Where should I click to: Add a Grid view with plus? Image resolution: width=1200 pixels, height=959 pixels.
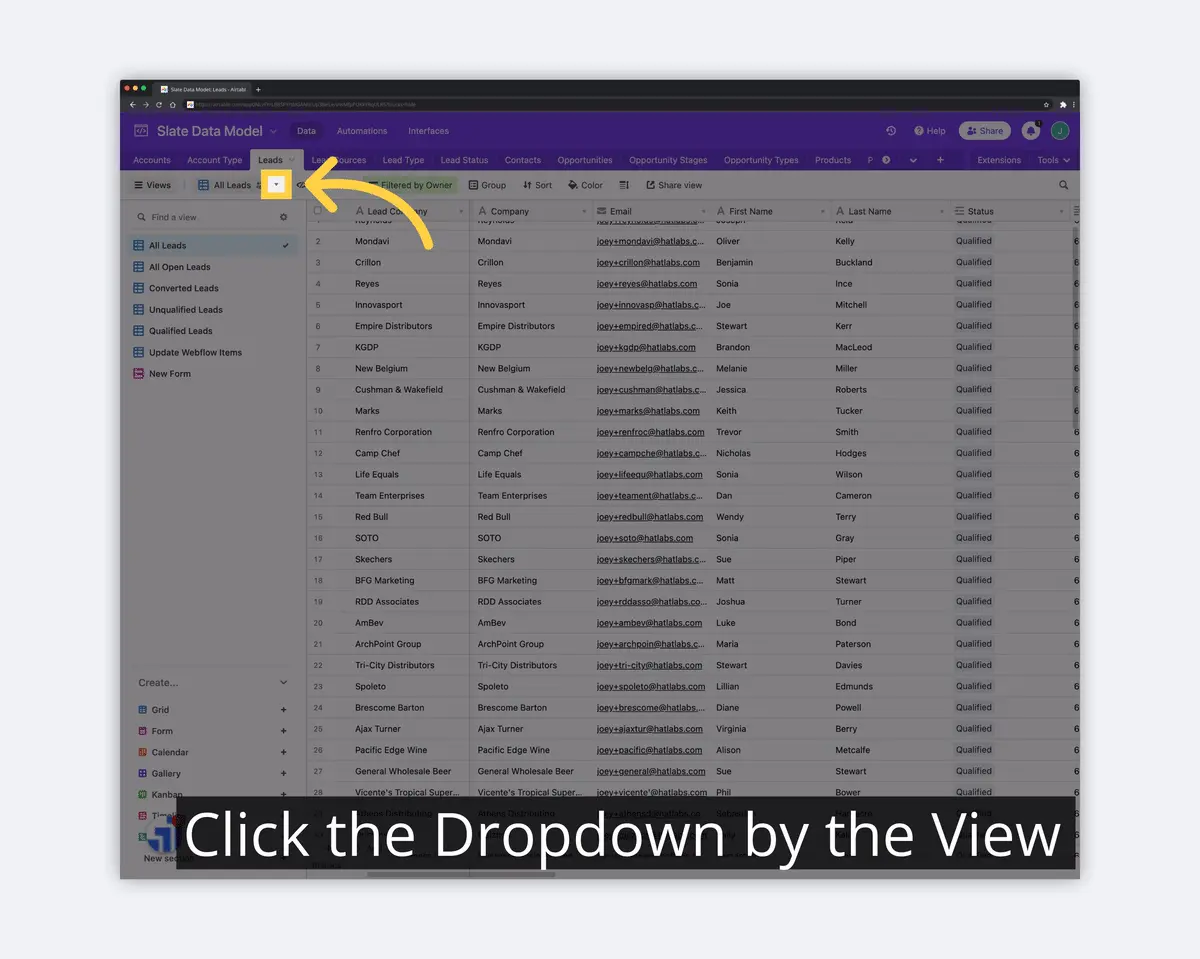click(284, 710)
